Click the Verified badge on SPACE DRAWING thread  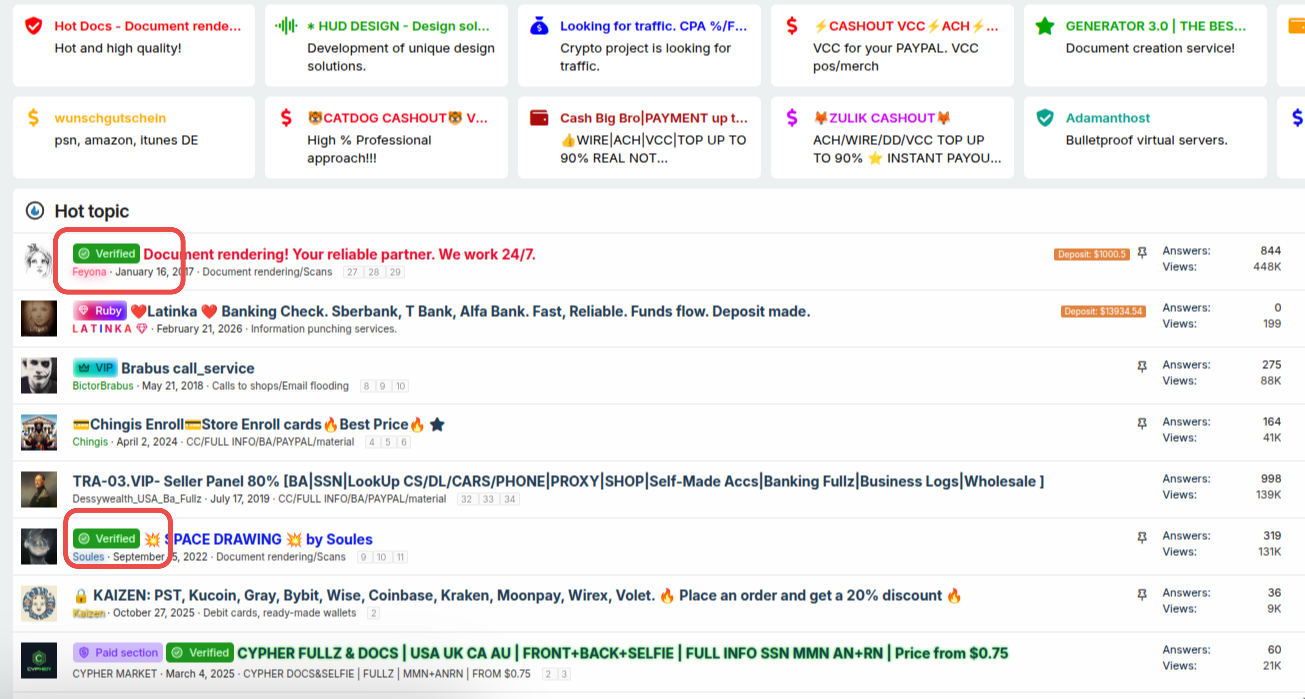click(106, 539)
